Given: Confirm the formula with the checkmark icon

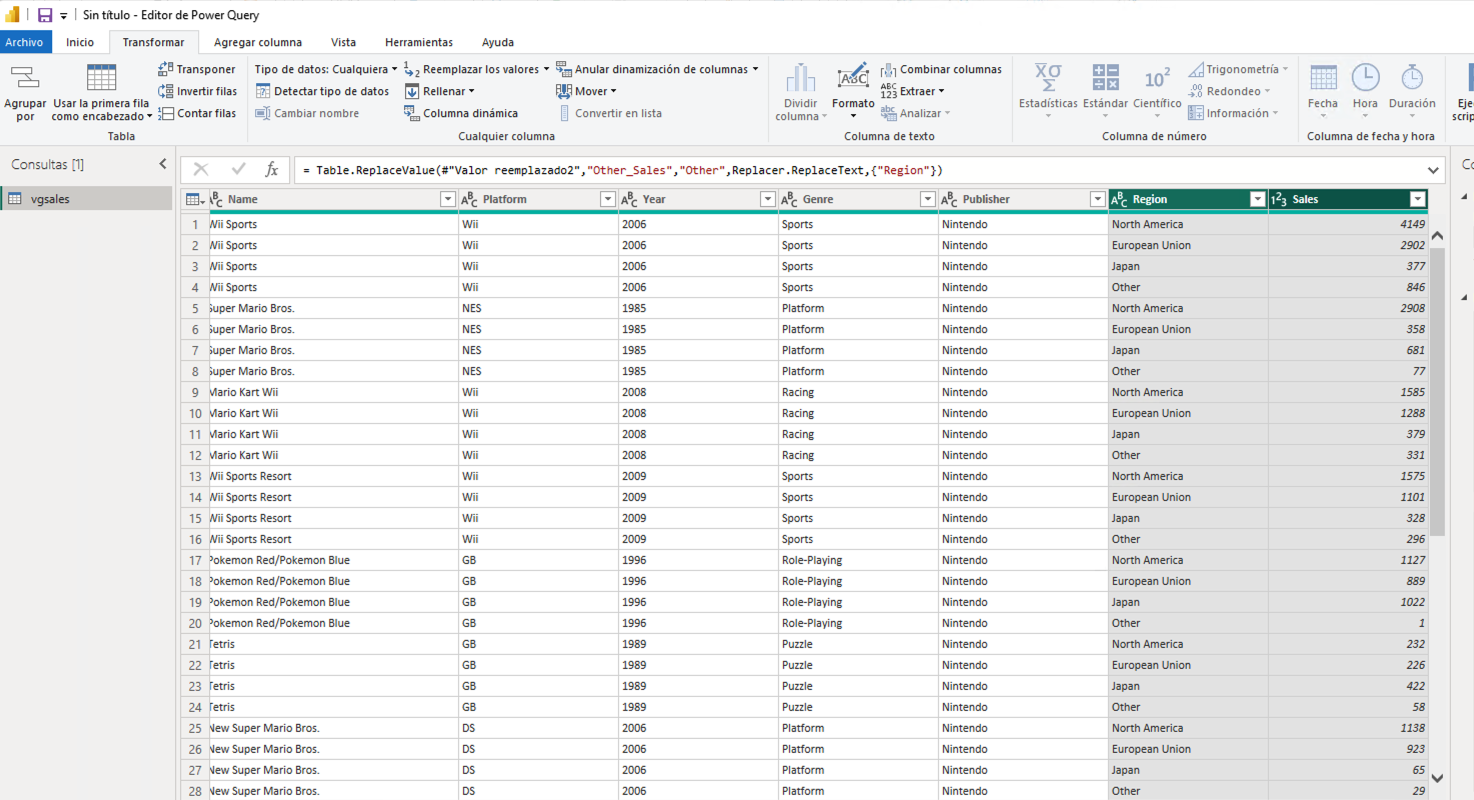Looking at the screenshot, I should [x=238, y=170].
